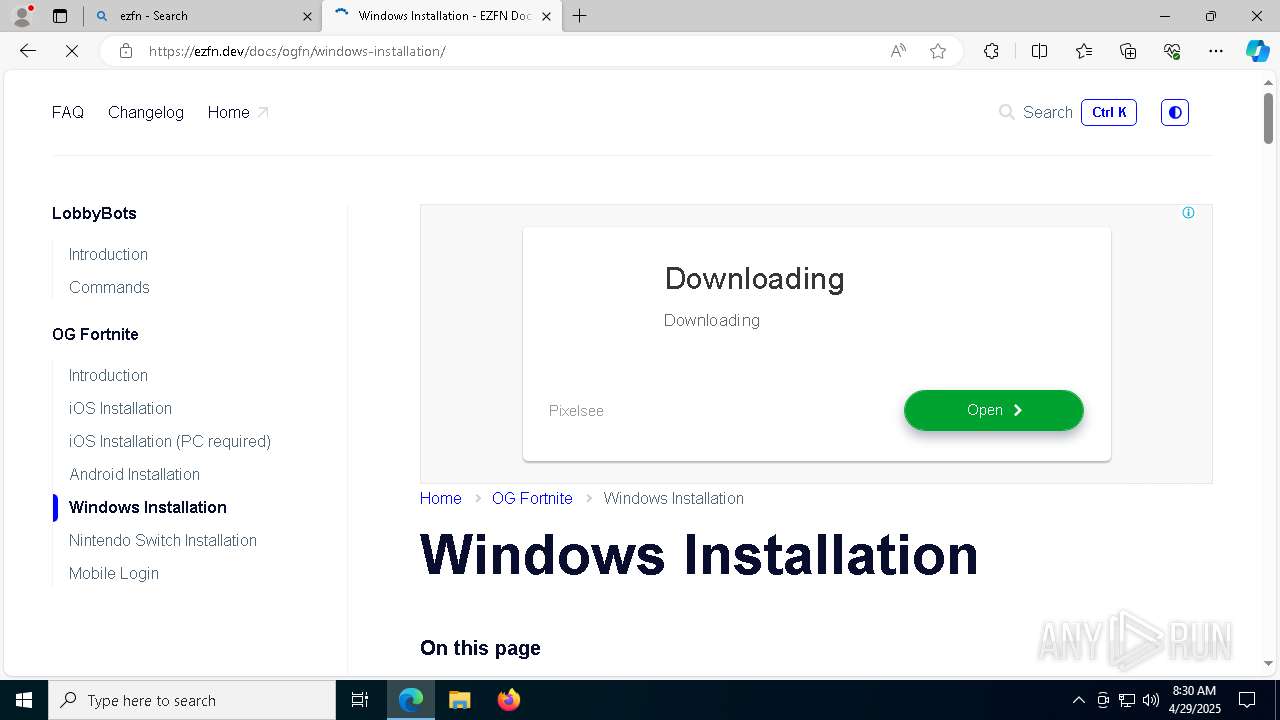Open a new tab with plus icon
Screen dimensions: 1280x720
click(x=579, y=16)
